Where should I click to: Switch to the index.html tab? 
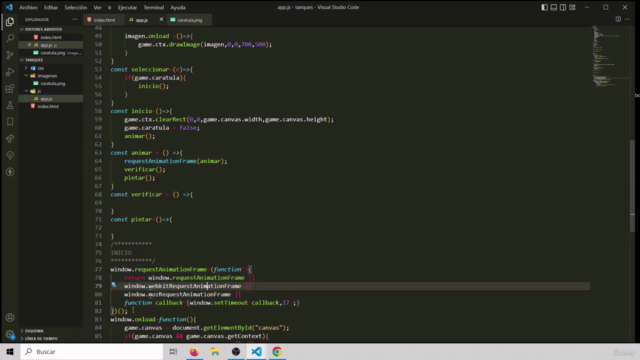click(104, 20)
